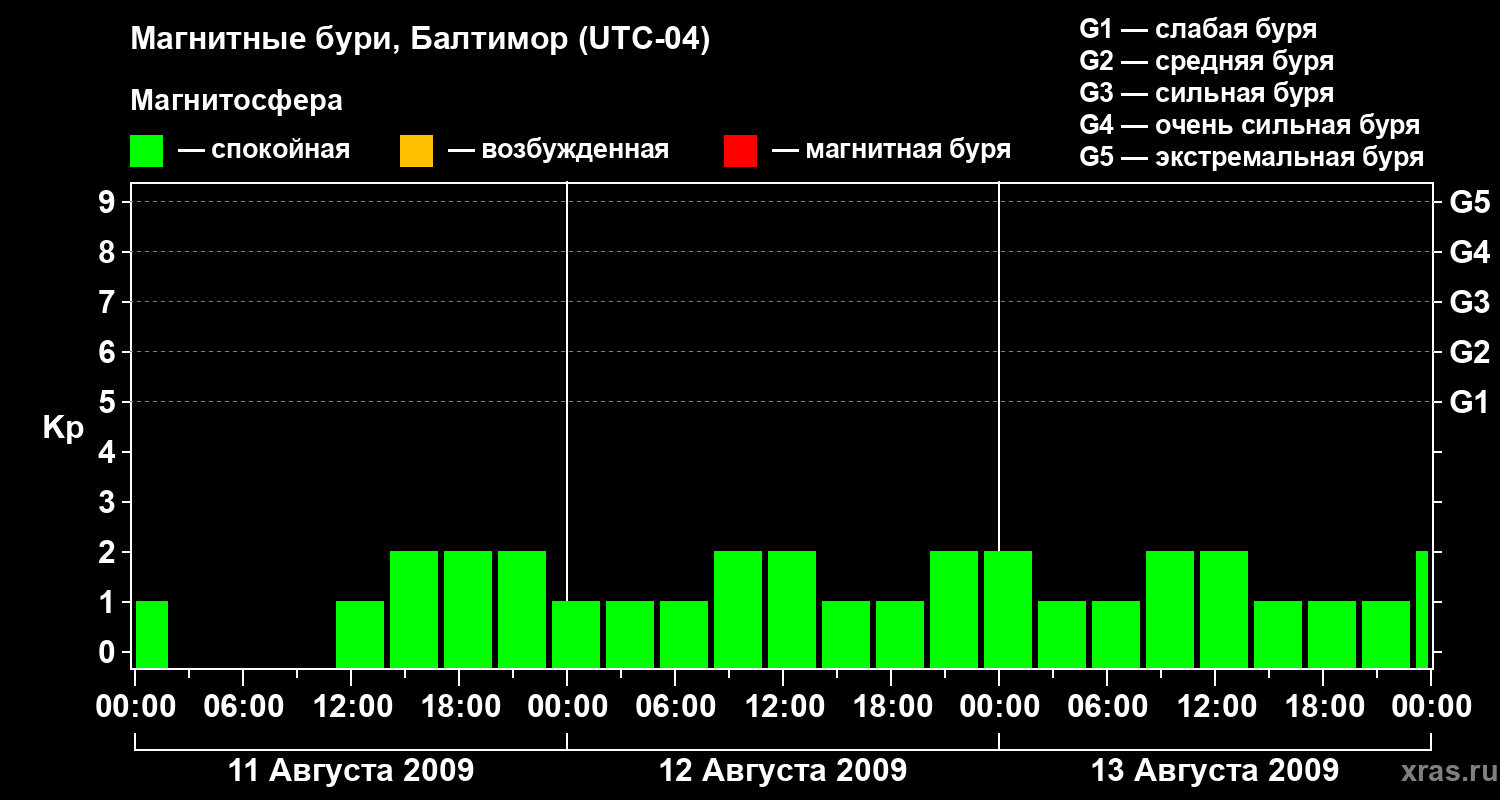Select the 'G3 — сильная буря' line

[1206, 93]
